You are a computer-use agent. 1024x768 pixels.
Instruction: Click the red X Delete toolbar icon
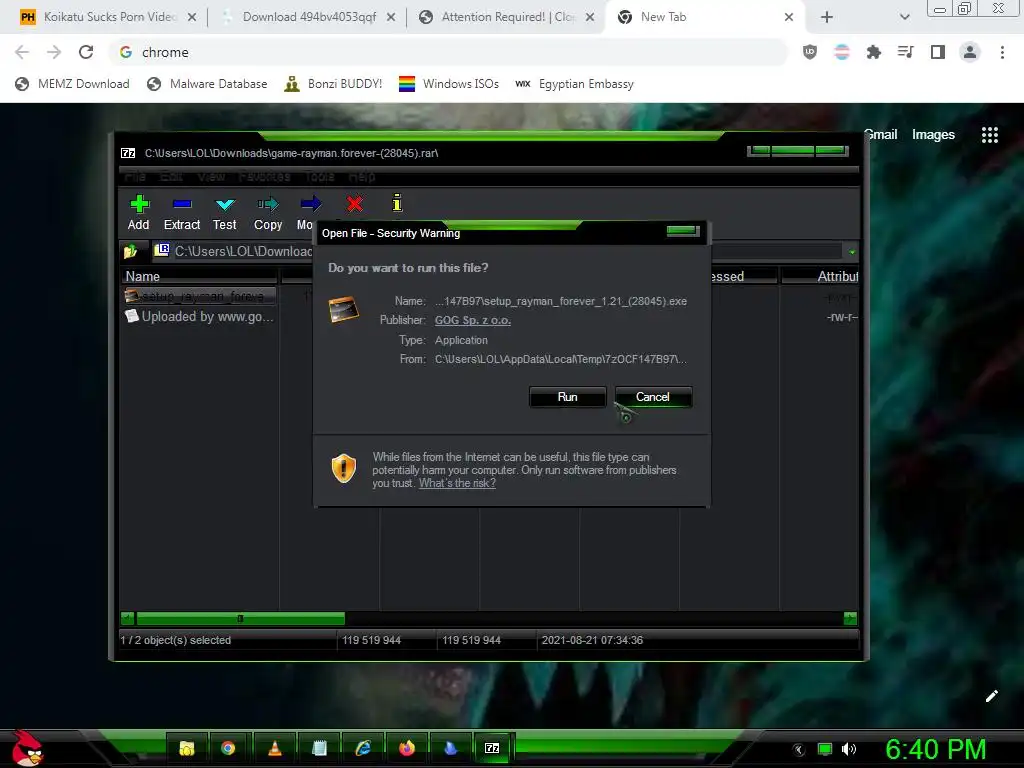(x=355, y=204)
